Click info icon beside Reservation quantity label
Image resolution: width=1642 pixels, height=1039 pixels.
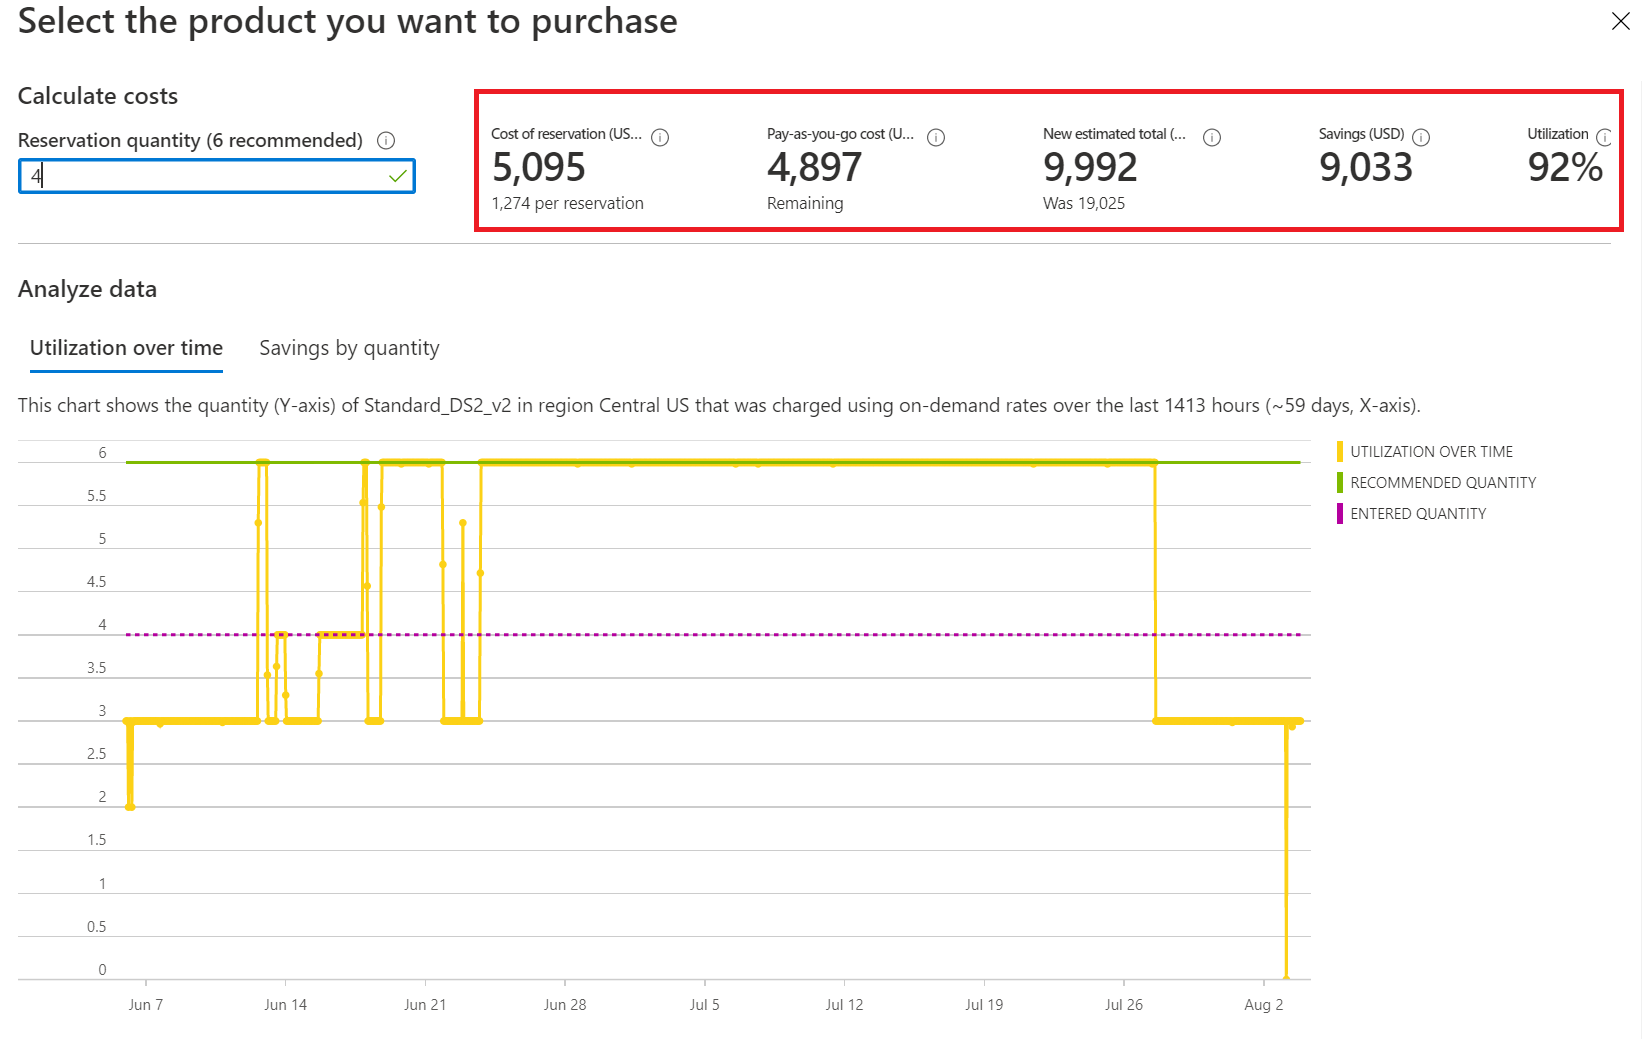coord(386,141)
